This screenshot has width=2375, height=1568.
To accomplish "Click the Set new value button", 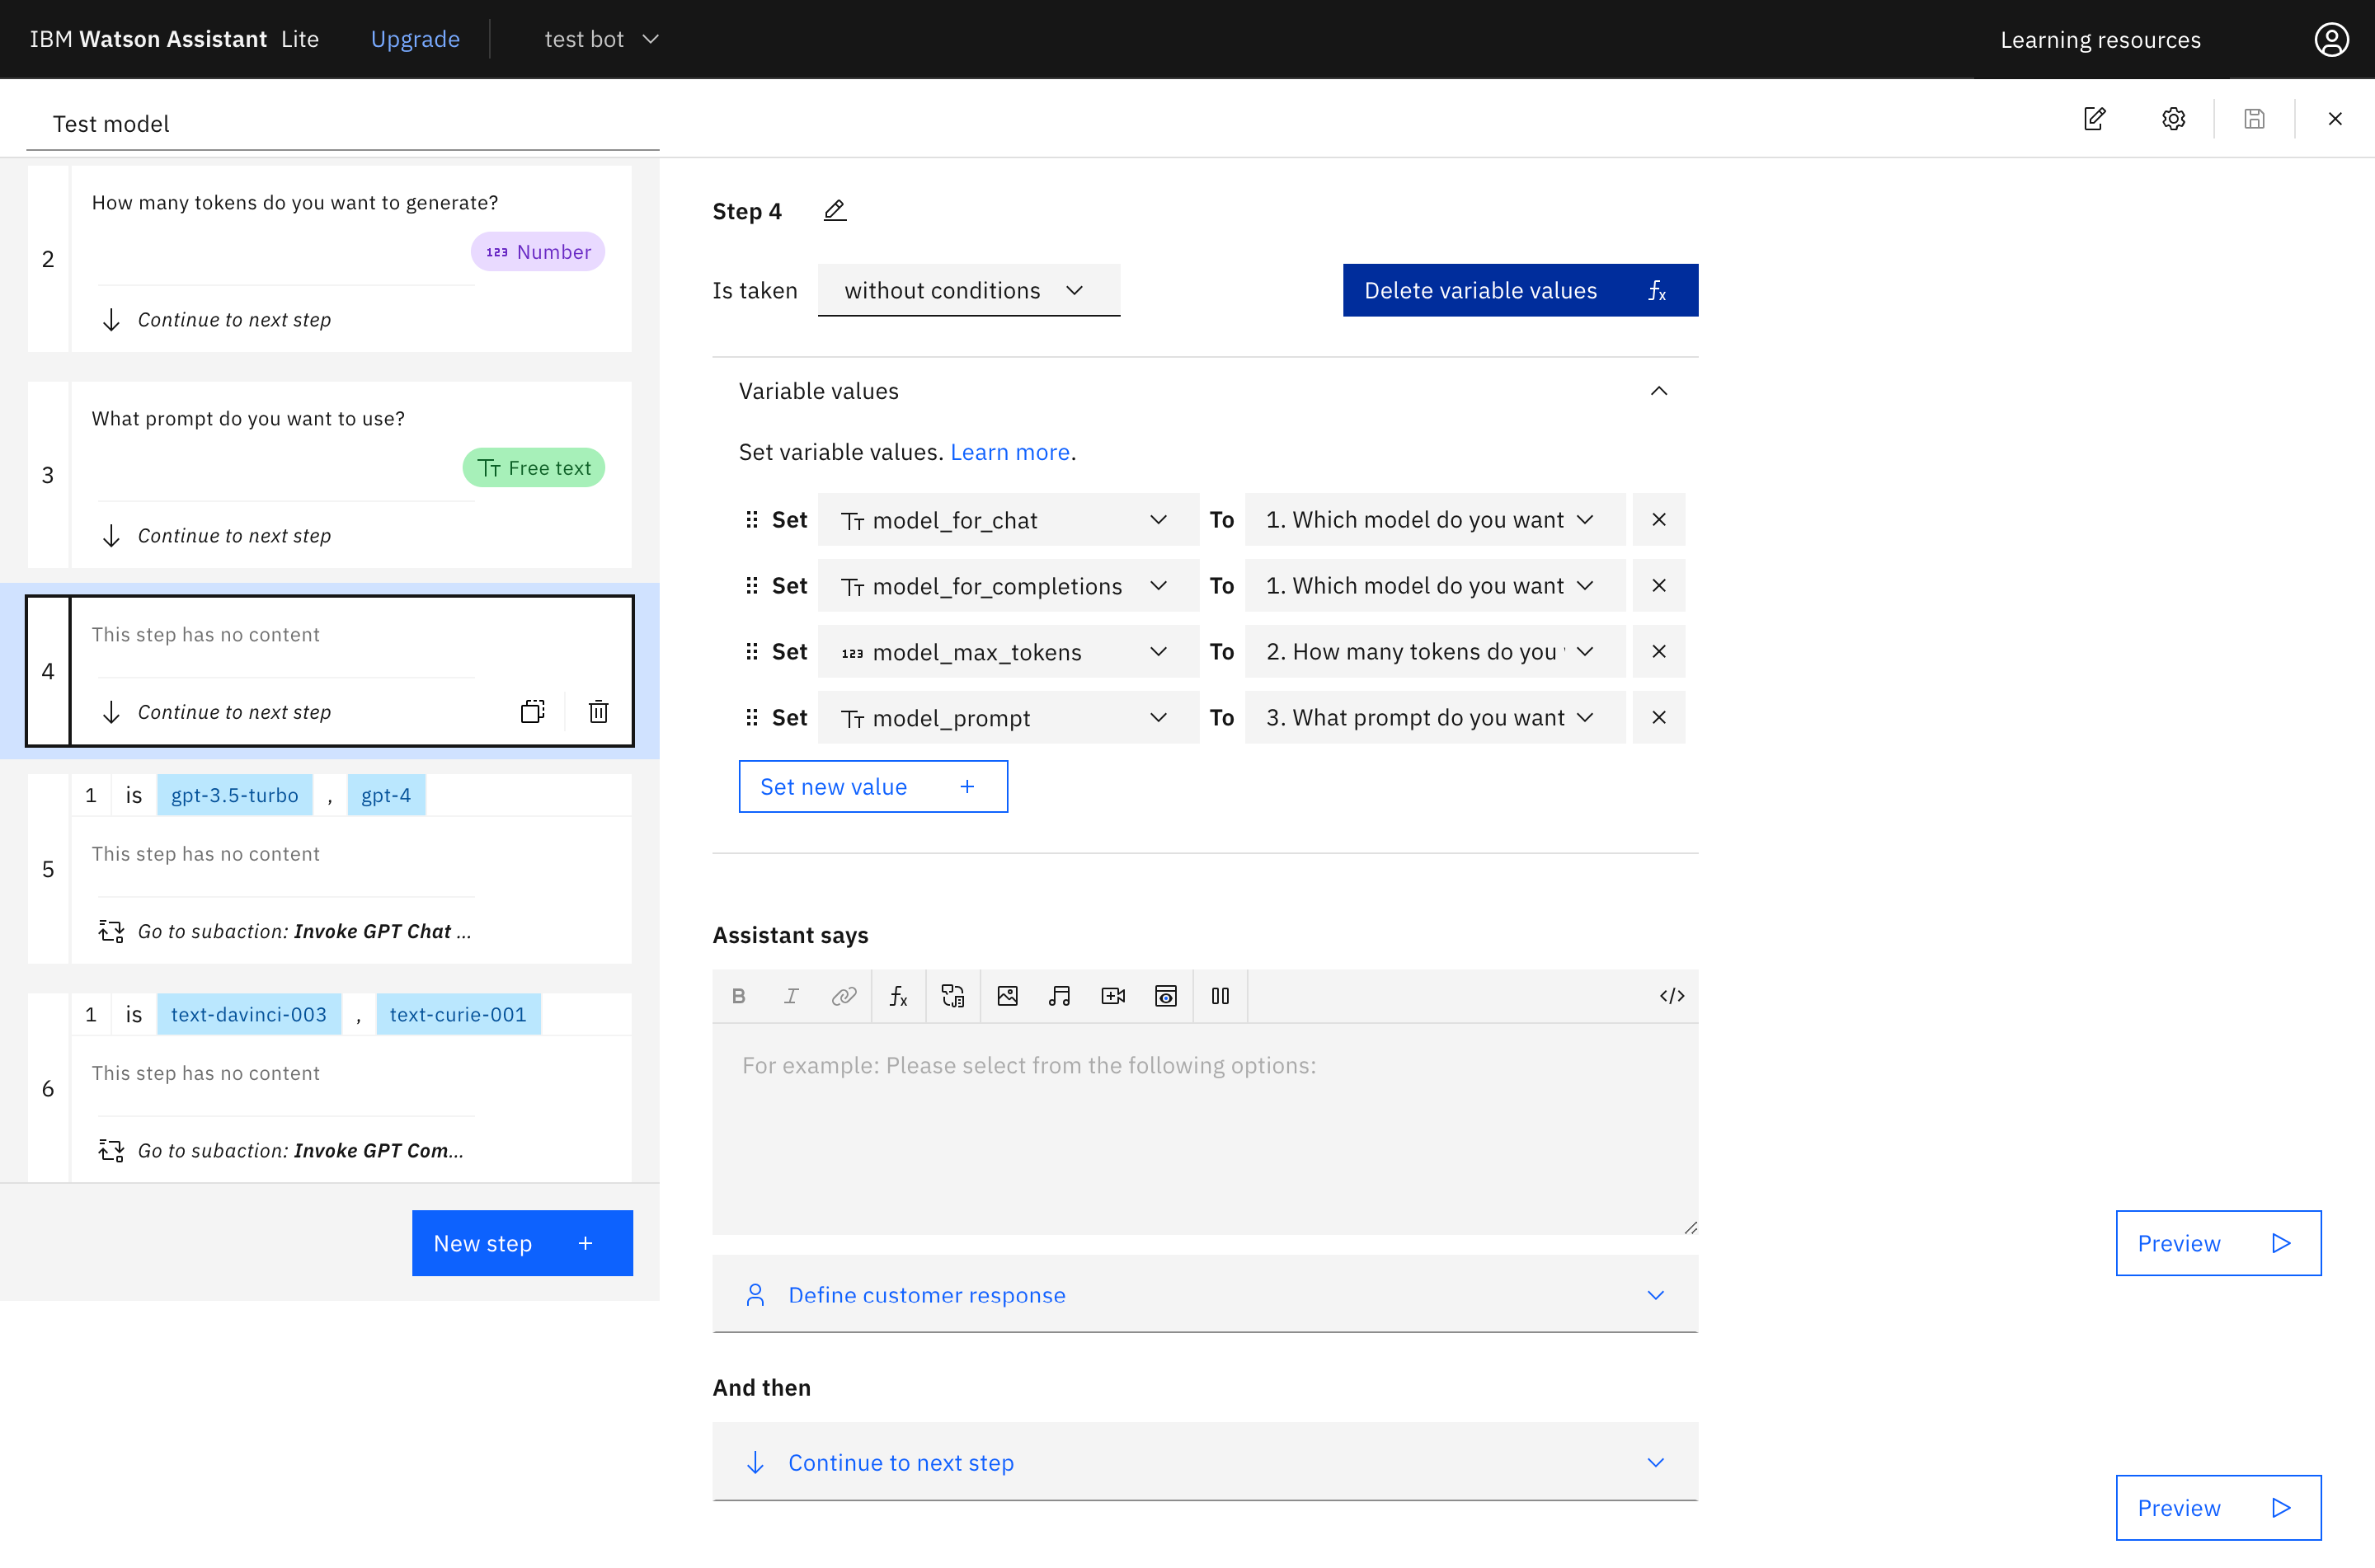I will click(872, 787).
